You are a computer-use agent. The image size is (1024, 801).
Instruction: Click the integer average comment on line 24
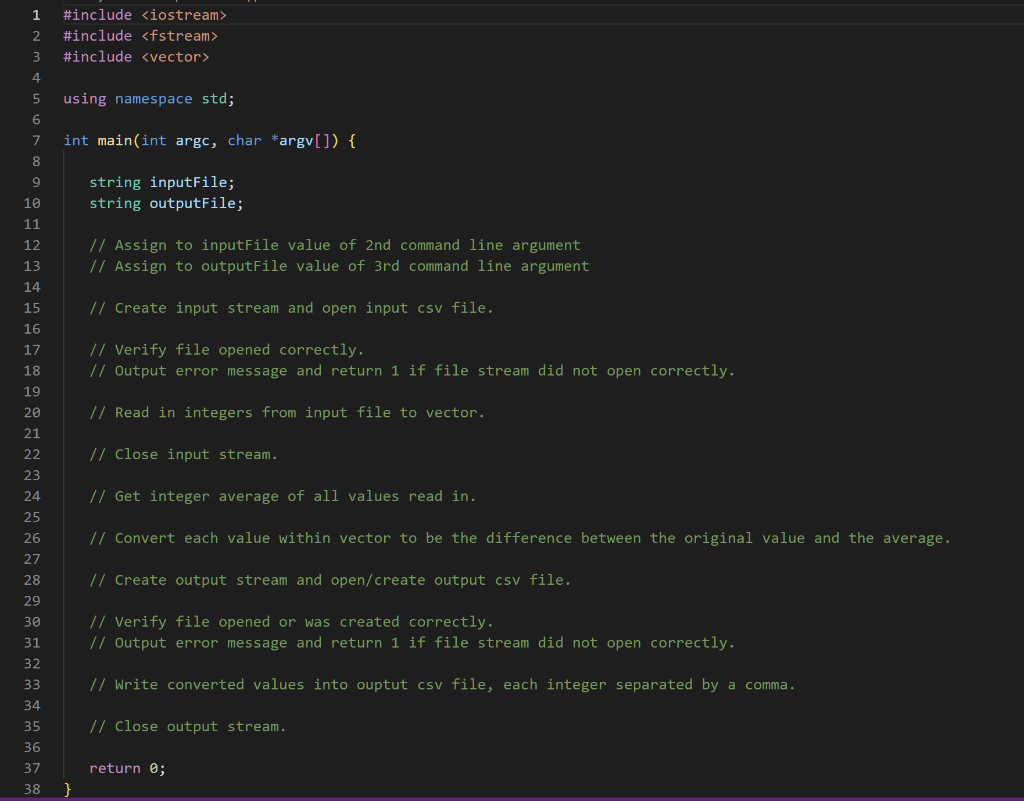[280, 496]
